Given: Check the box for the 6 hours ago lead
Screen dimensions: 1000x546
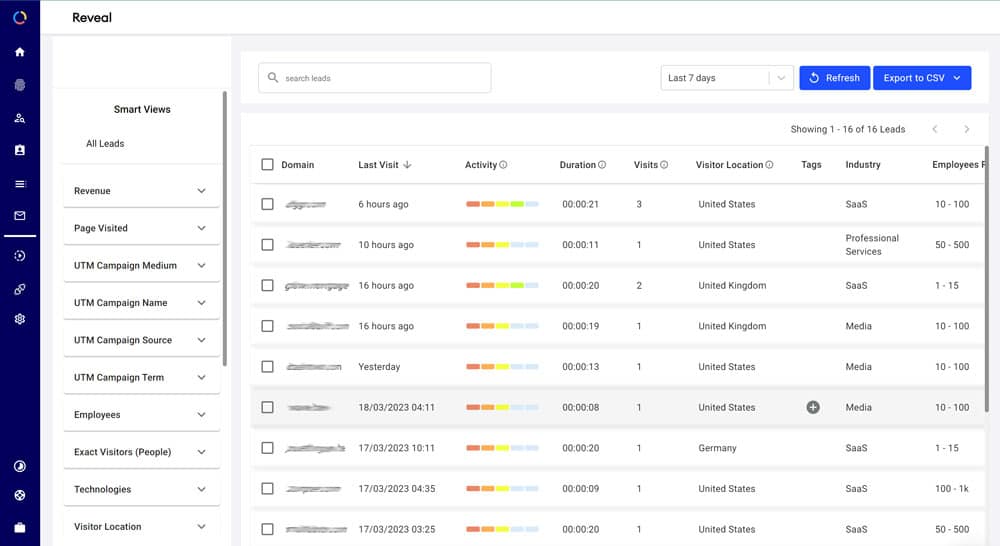Looking at the screenshot, I should click(267, 204).
